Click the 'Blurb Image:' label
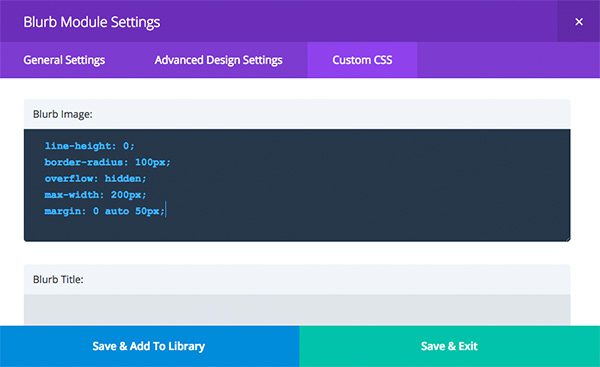 (62, 114)
